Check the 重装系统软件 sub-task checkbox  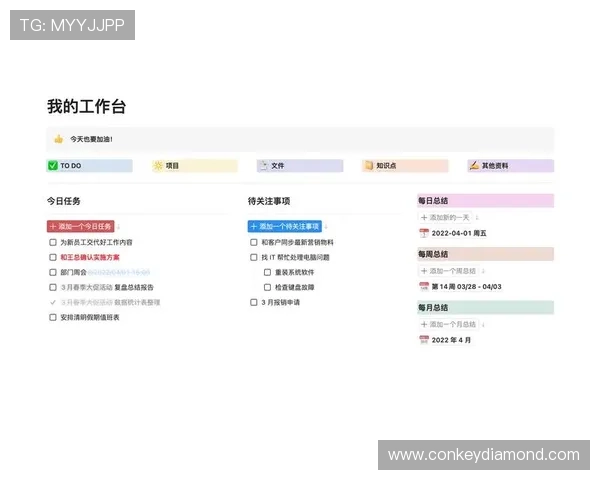pyautogui.click(x=267, y=272)
